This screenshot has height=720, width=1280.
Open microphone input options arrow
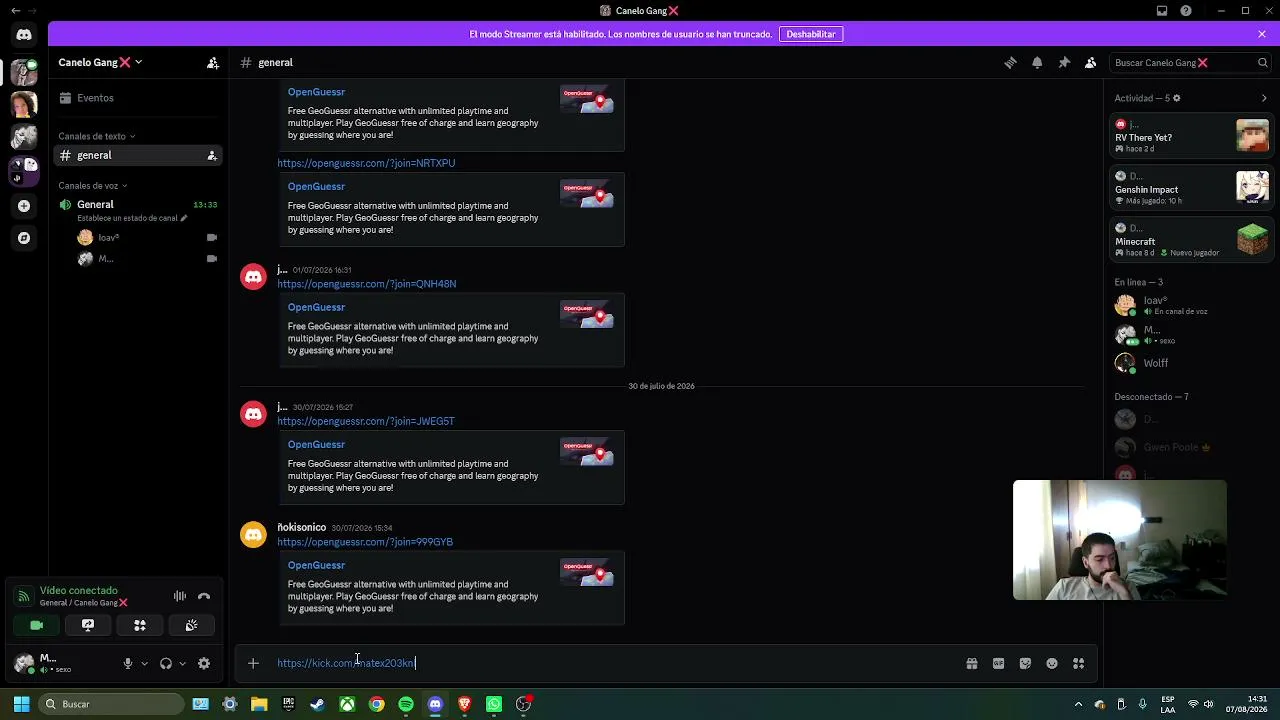point(144,664)
